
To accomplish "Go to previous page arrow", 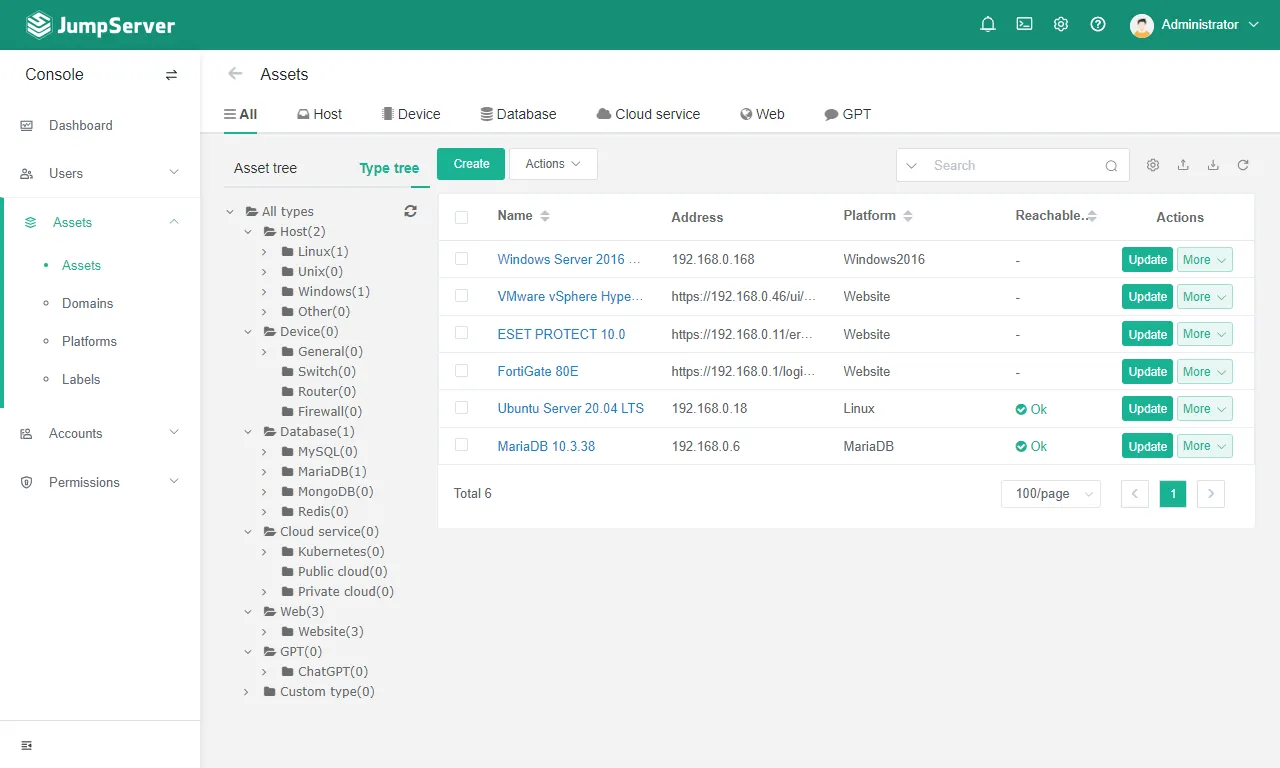I will point(1135,494).
